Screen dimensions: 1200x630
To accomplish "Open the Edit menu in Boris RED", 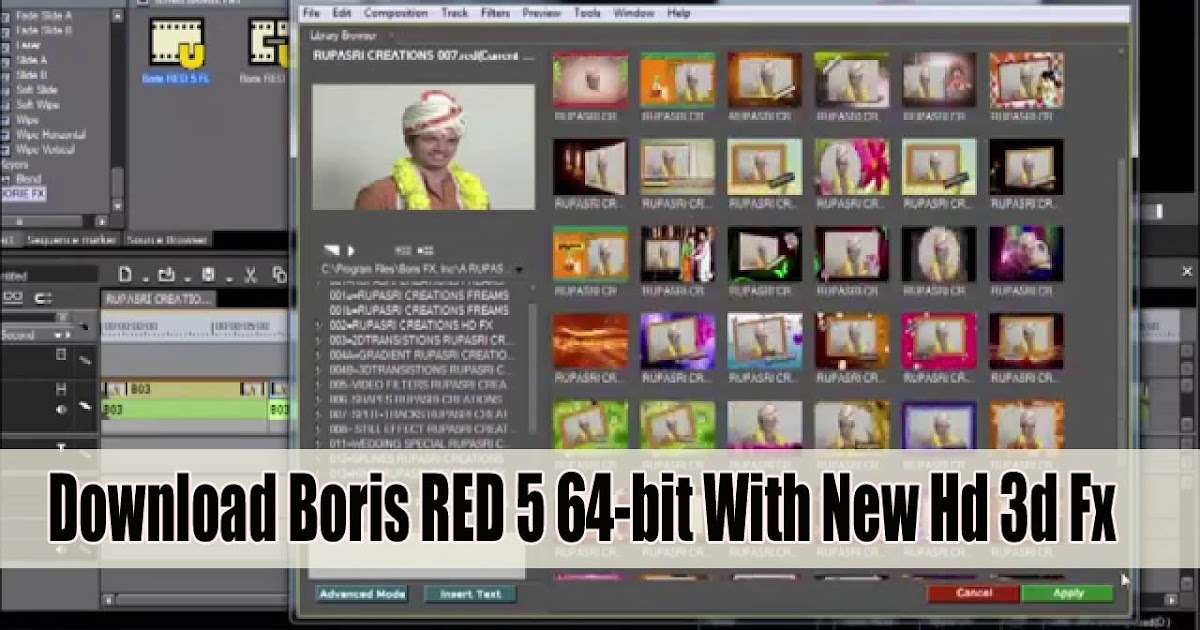I will pyautogui.click(x=342, y=13).
